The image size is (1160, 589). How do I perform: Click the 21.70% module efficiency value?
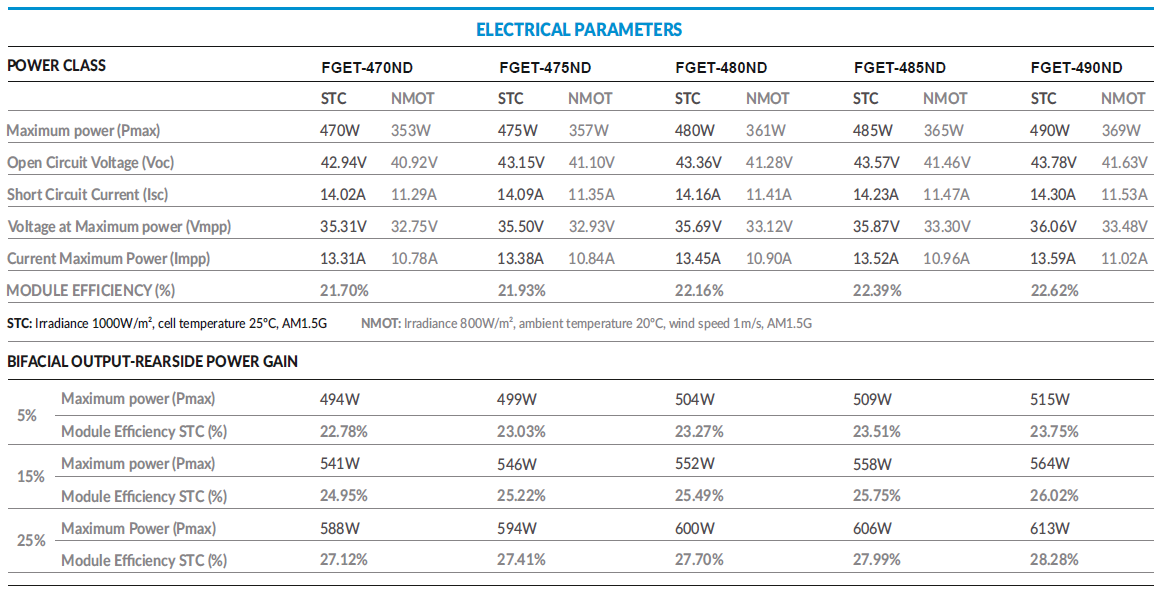point(345,290)
